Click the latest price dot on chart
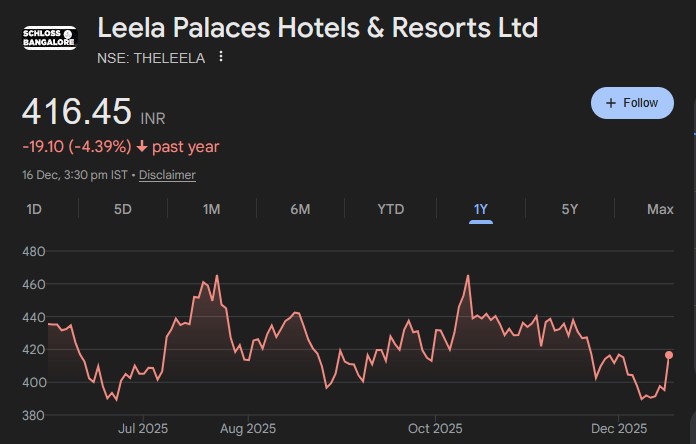This screenshot has width=696, height=444. [x=669, y=355]
